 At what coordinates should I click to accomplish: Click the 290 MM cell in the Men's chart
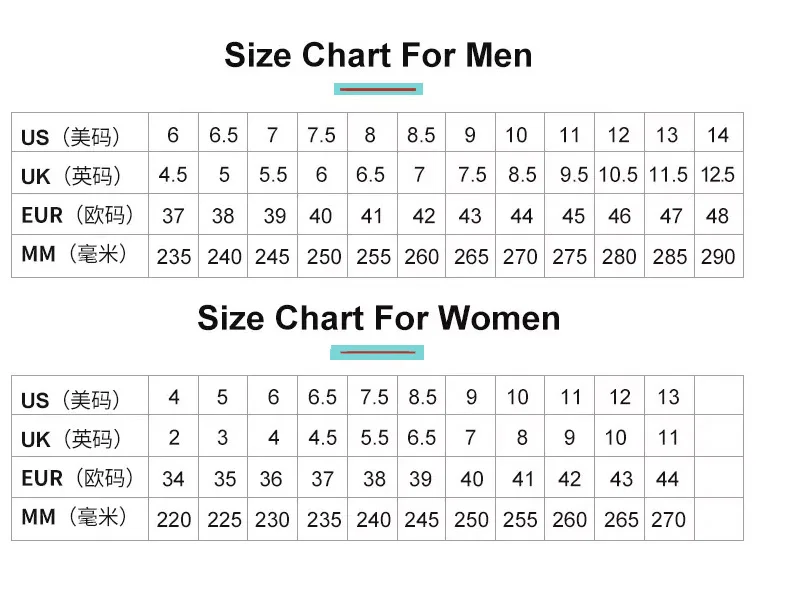pos(718,257)
